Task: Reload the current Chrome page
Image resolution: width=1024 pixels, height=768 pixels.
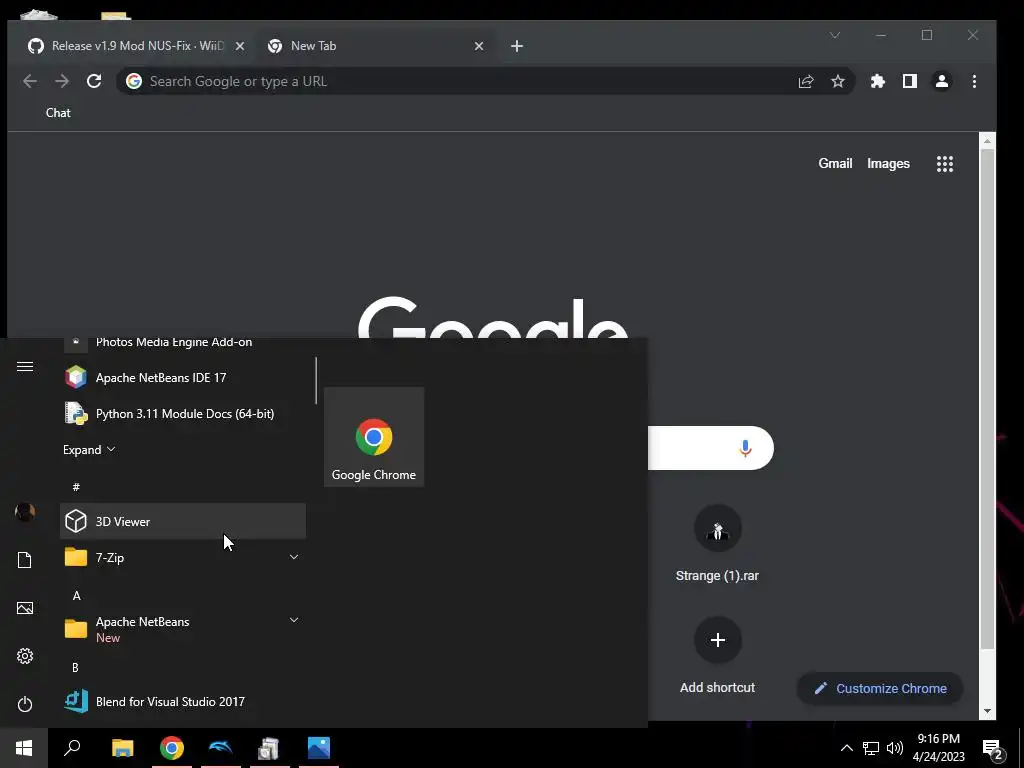Action: pyautogui.click(x=94, y=81)
